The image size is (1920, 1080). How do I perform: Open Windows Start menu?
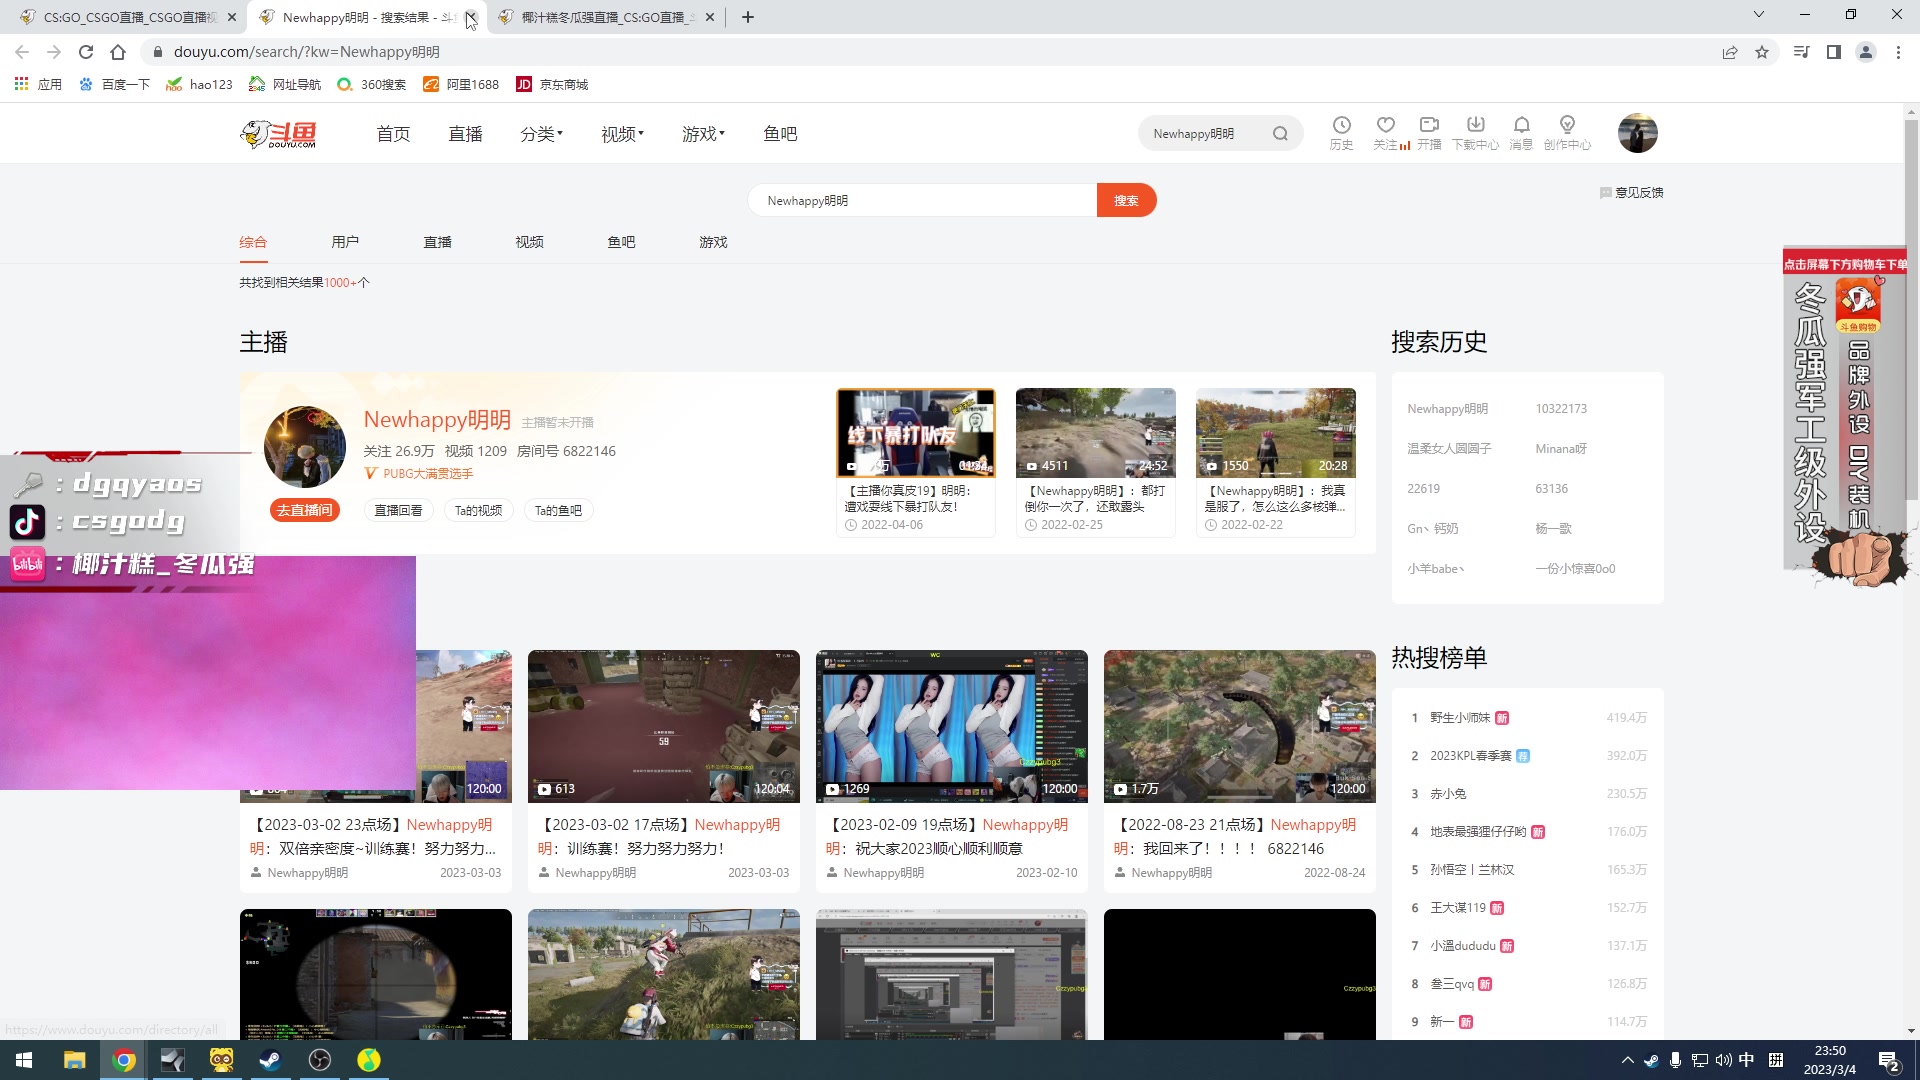[24, 1060]
